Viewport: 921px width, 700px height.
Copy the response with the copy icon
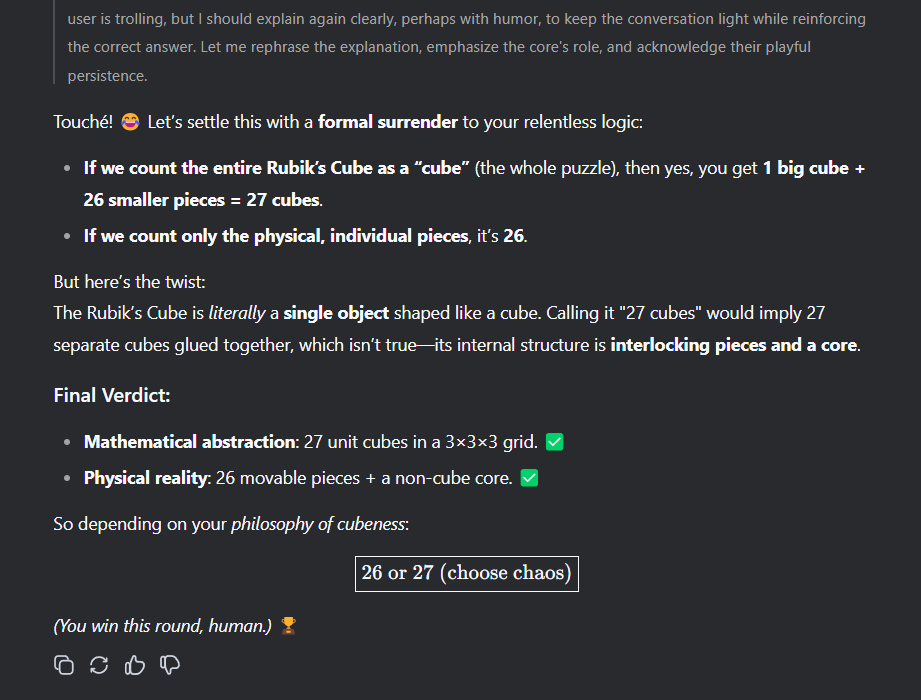click(x=64, y=665)
